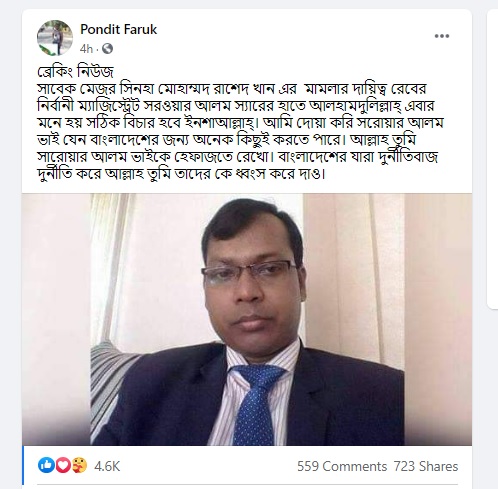Open the Pondit Faruk profile name link
498x489 pixels.
(118, 29)
